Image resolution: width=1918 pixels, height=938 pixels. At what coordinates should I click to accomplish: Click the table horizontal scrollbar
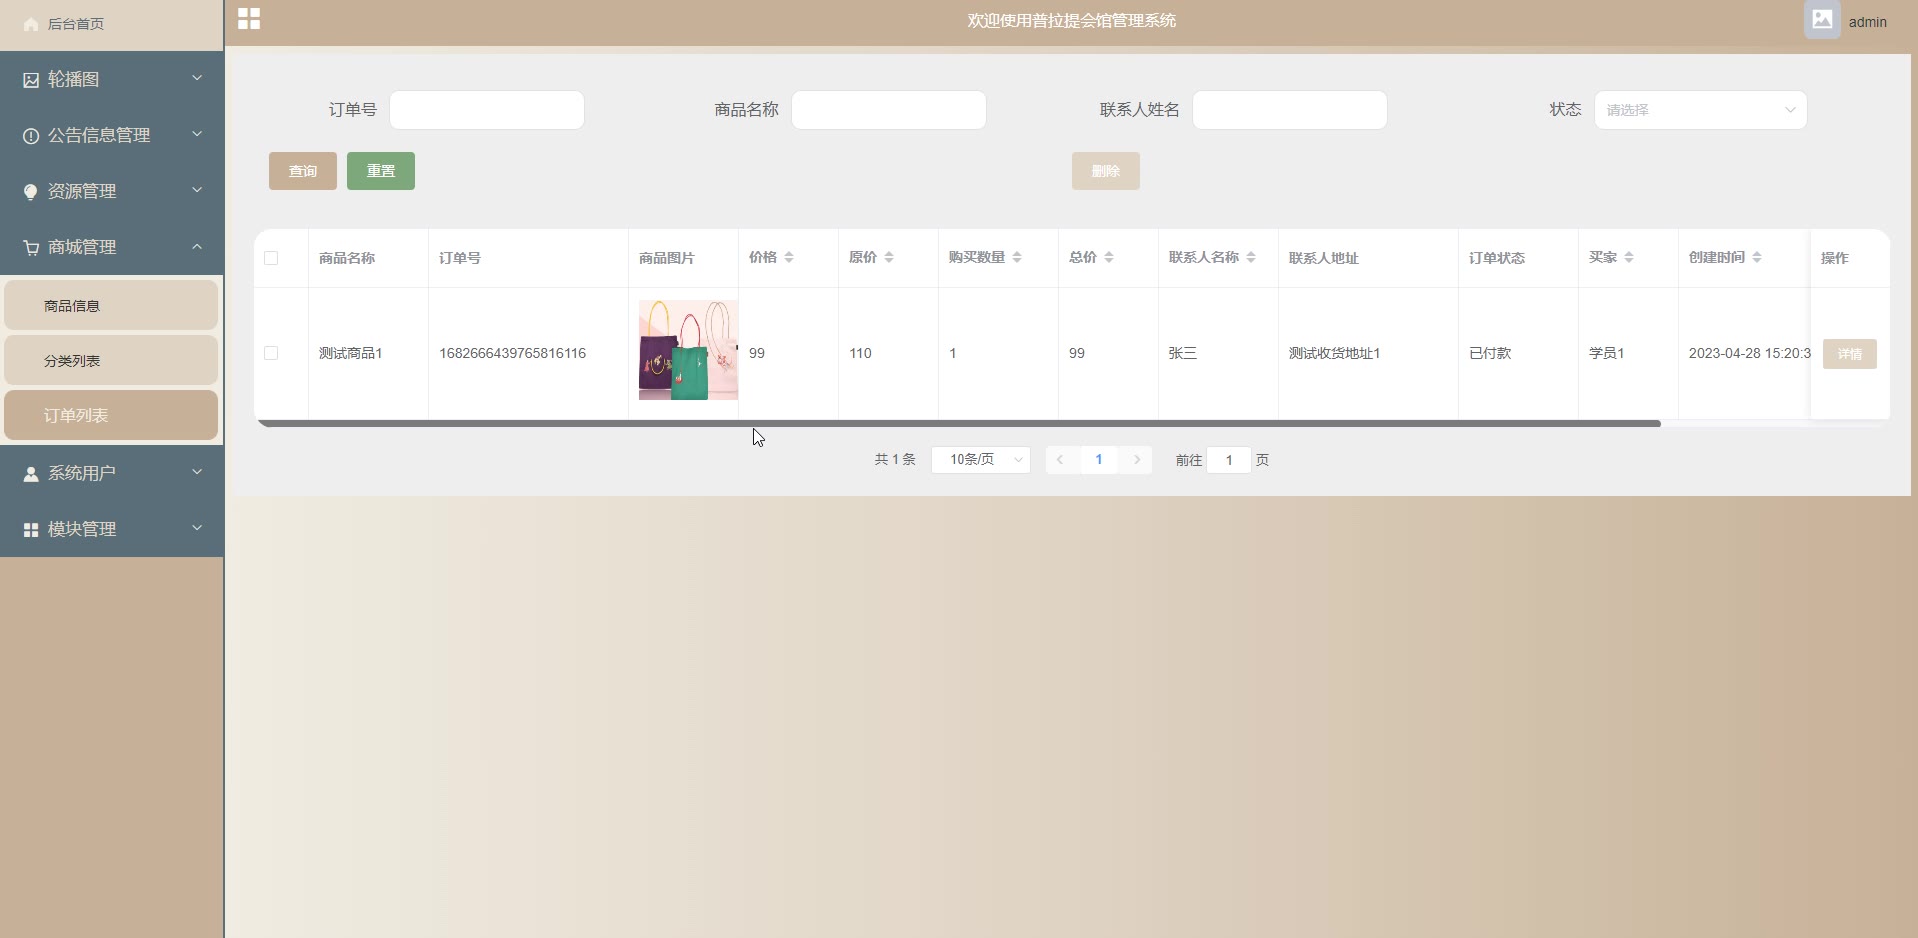(x=959, y=424)
